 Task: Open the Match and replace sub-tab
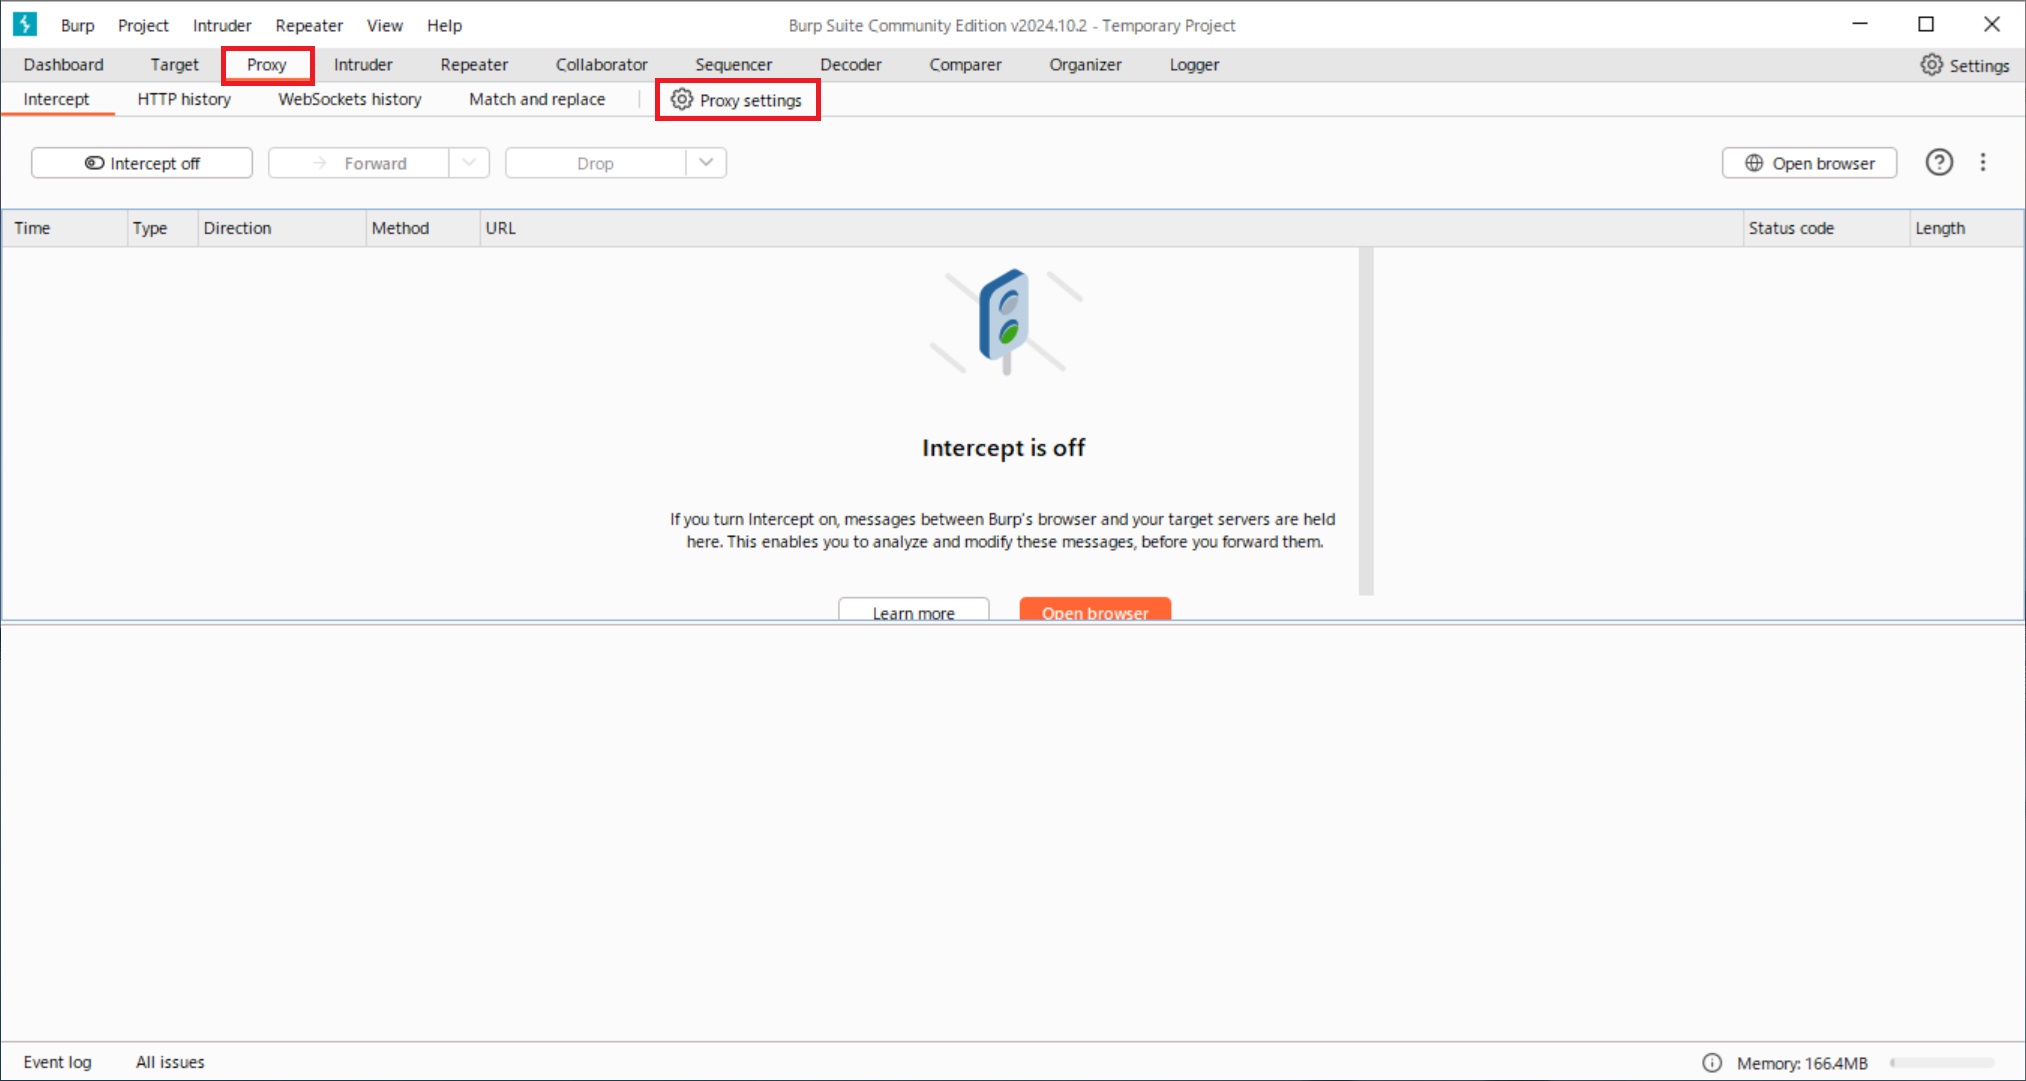(537, 99)
